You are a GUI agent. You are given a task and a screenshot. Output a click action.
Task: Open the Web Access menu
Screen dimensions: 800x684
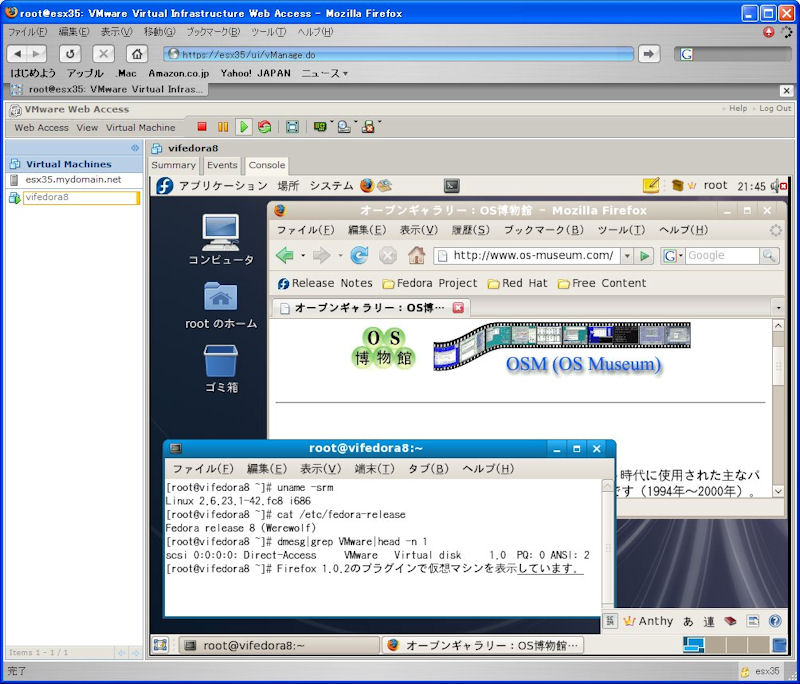[41, 128]
